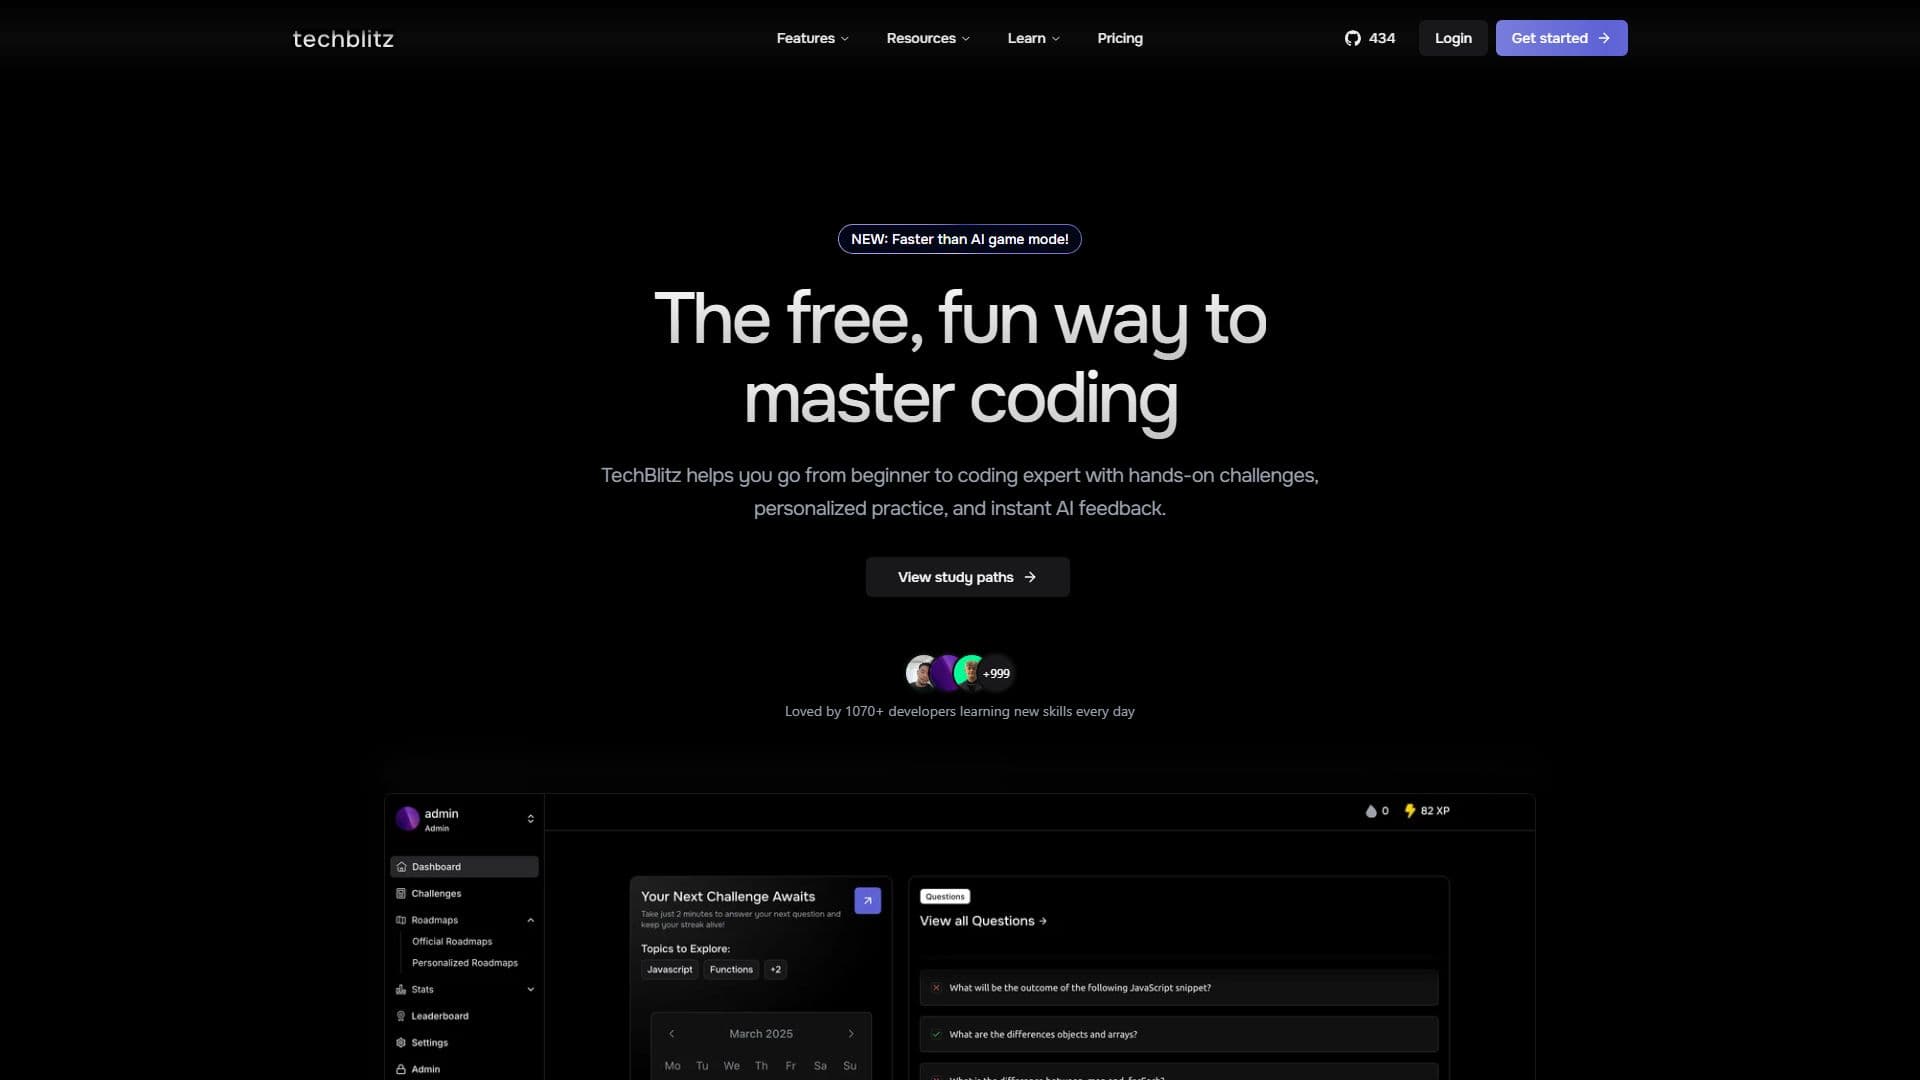This screenshot has height=1080, width=1920.
Task: Expand the Learn menu
Action: coord(1033,38)
